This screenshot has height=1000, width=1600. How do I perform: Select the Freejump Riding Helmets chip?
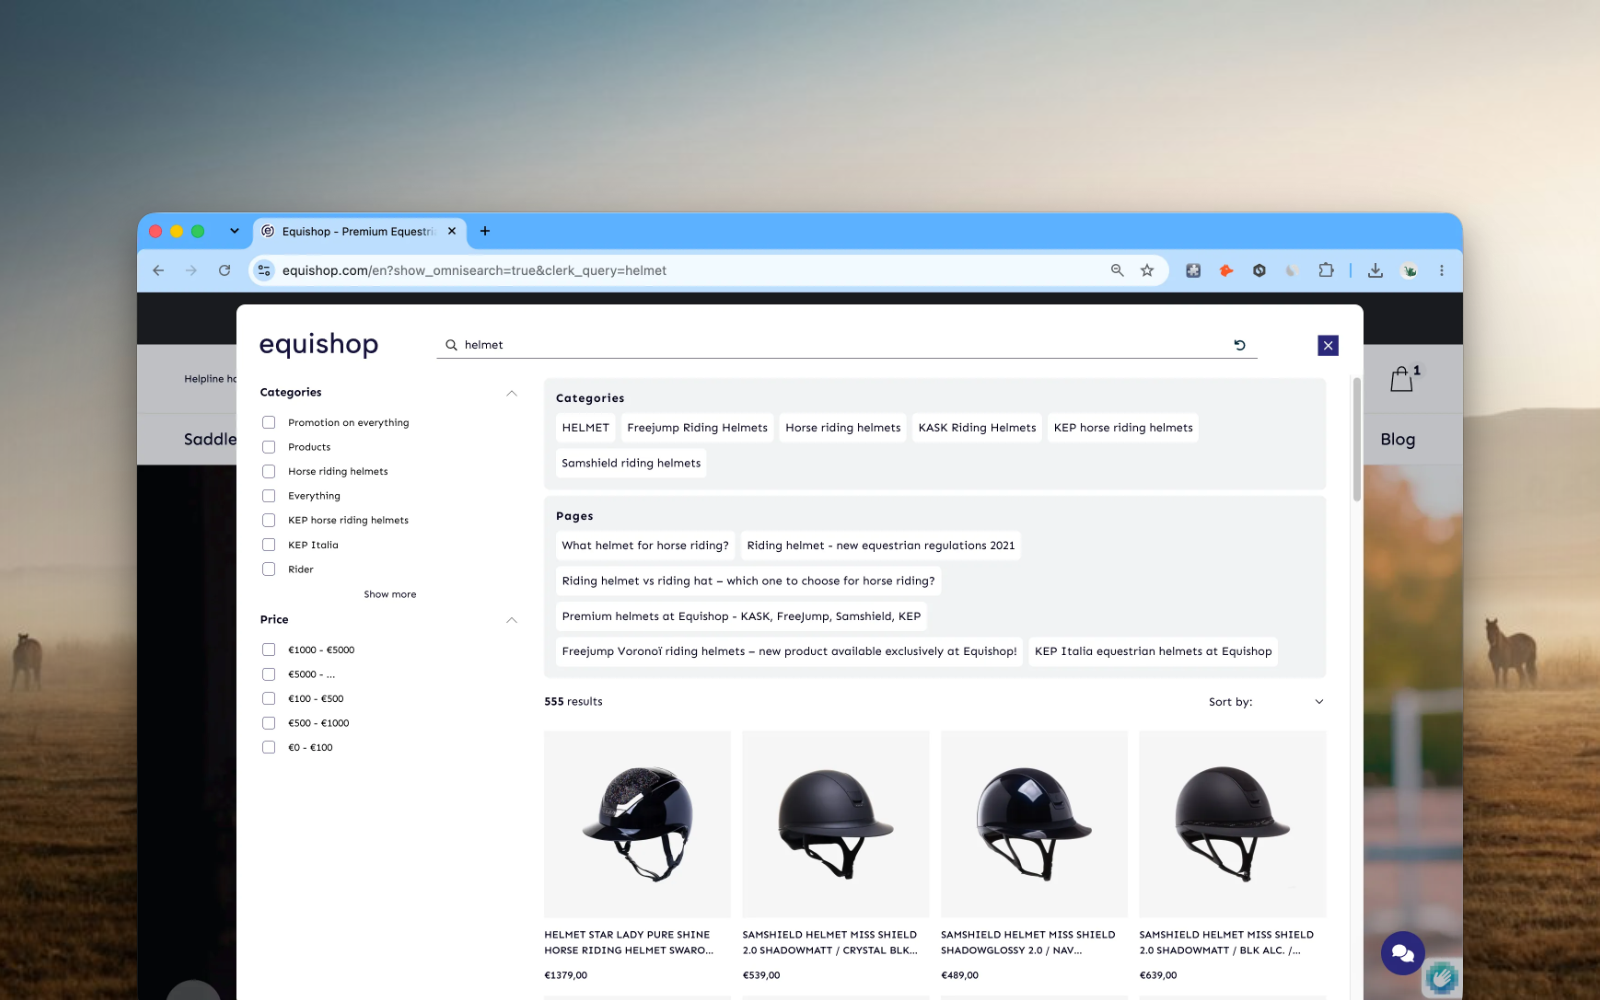[697, 428]
